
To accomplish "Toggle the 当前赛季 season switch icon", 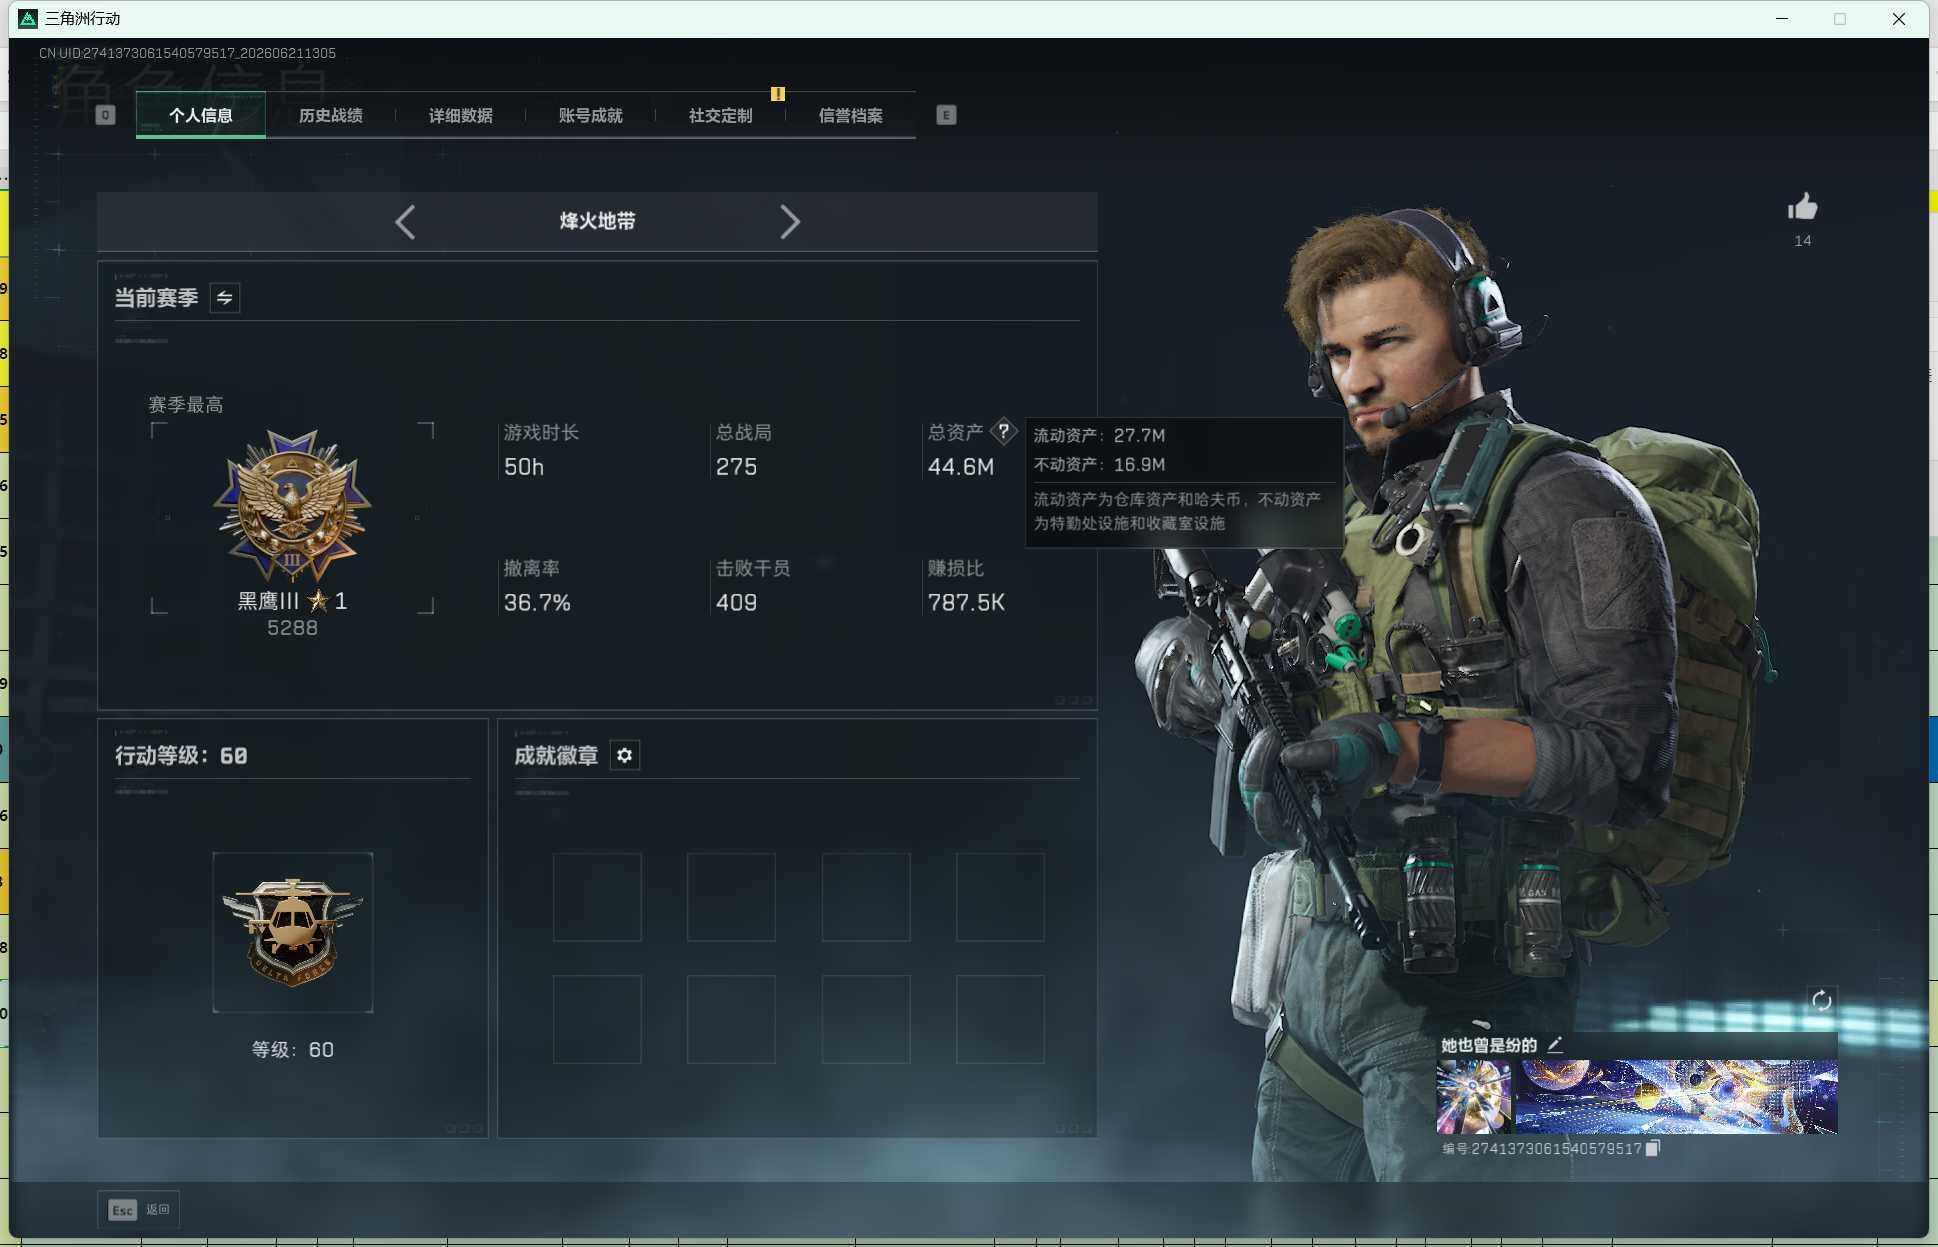I will click(x=225, y=298).
